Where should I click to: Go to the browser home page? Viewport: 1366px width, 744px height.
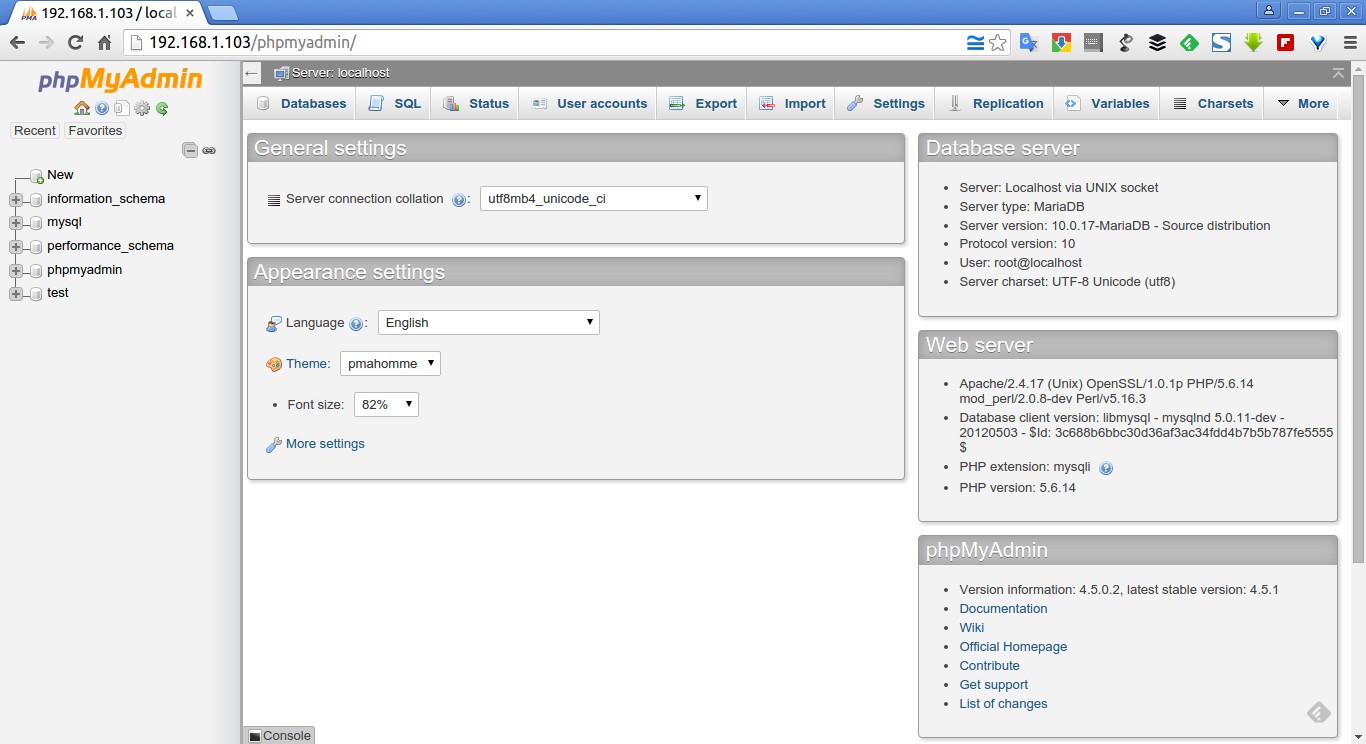pos(104,43)
